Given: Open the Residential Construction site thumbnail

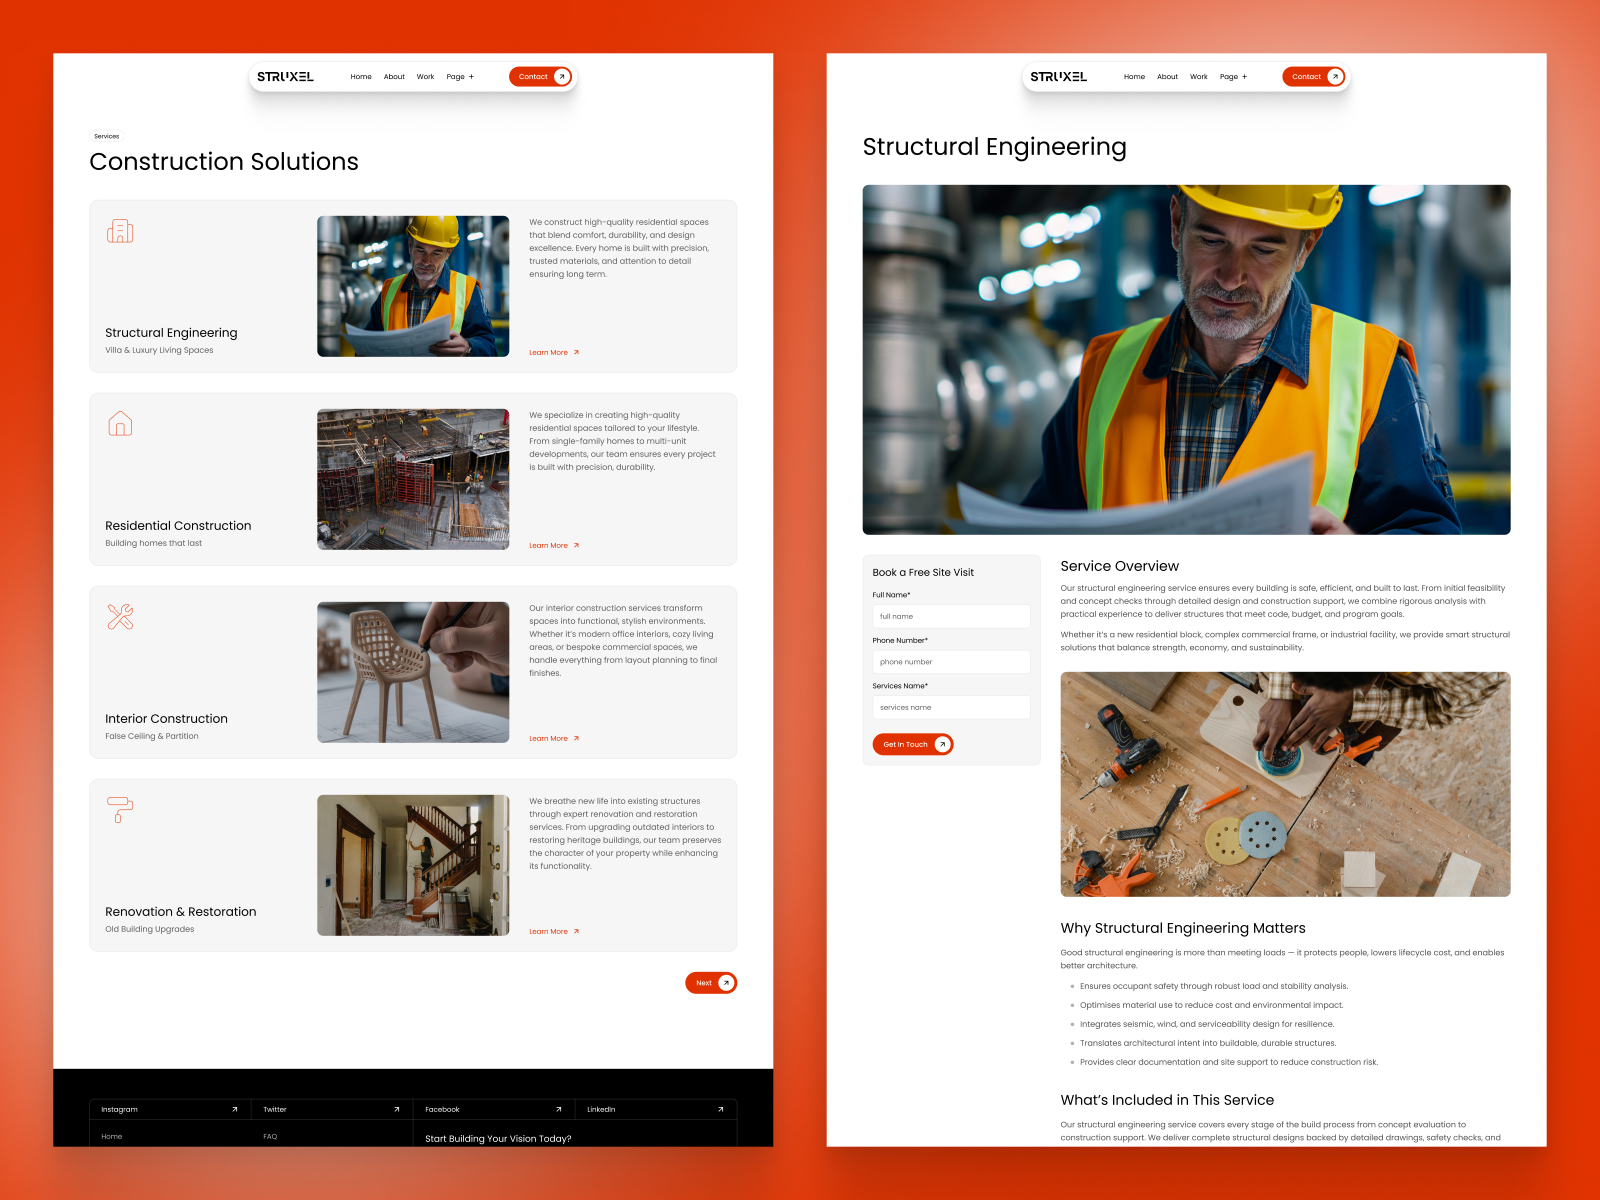Looking at the screenshot, I should tap(413, 479).
